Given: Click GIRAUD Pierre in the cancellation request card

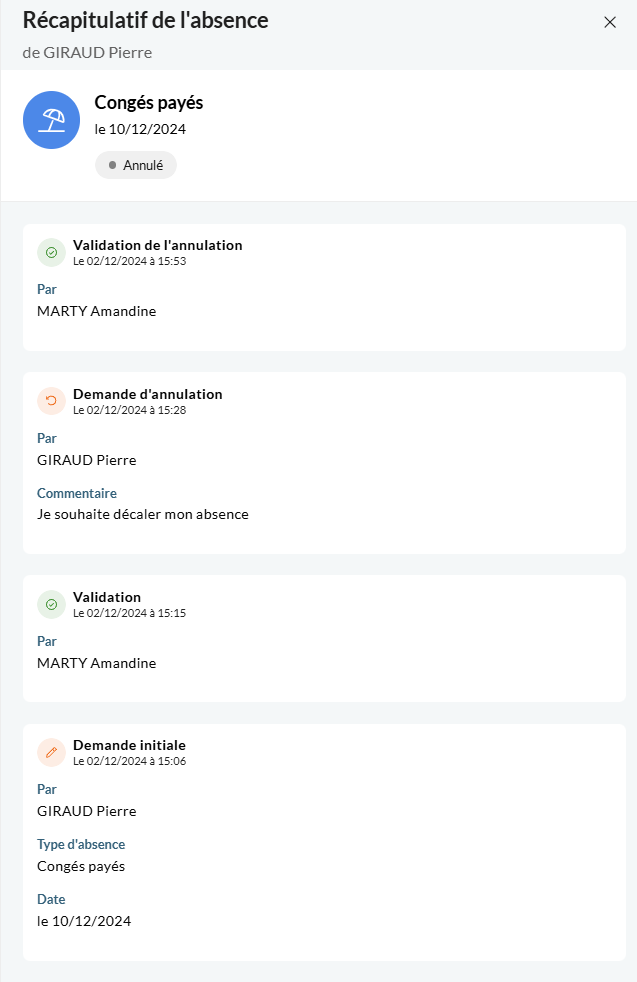Looking at the screenshot, I should [x=86, y=460].
